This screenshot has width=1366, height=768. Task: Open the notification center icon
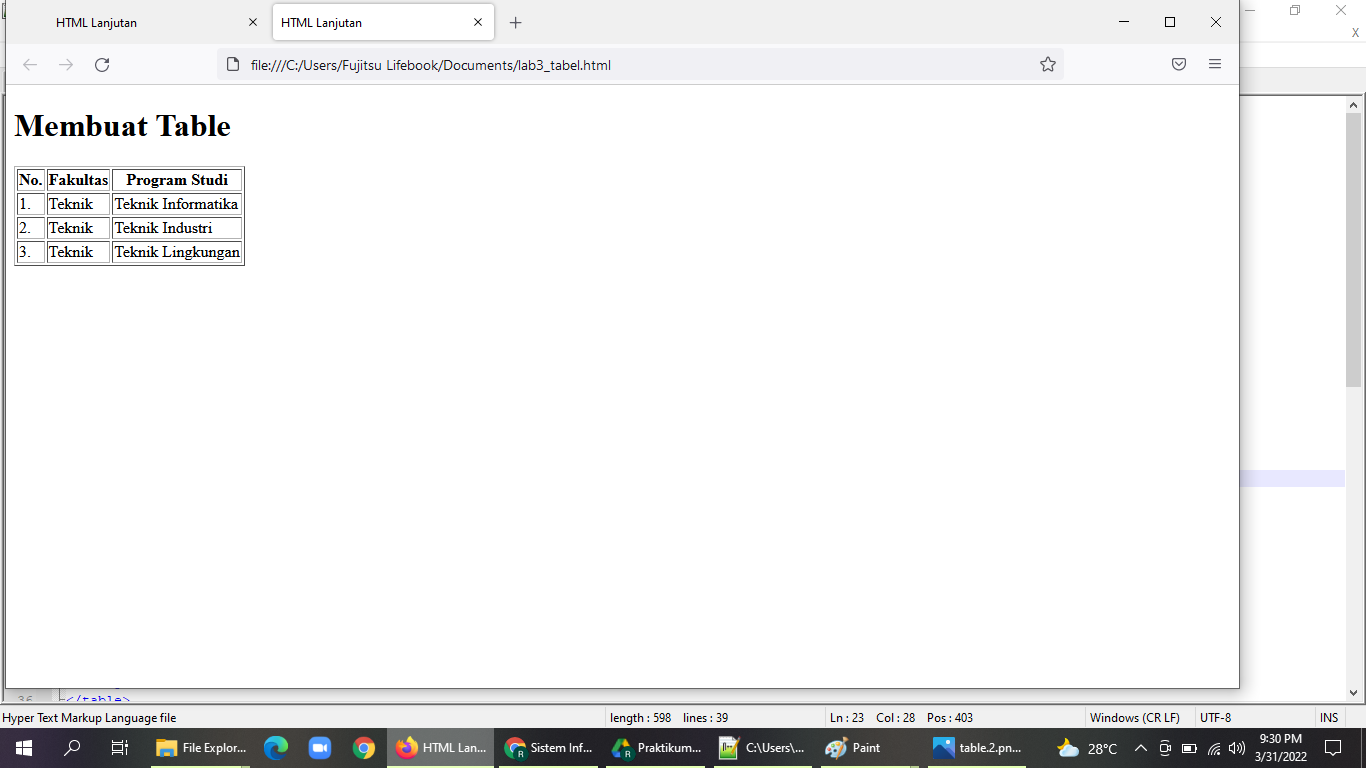(x=1332, y=748)
